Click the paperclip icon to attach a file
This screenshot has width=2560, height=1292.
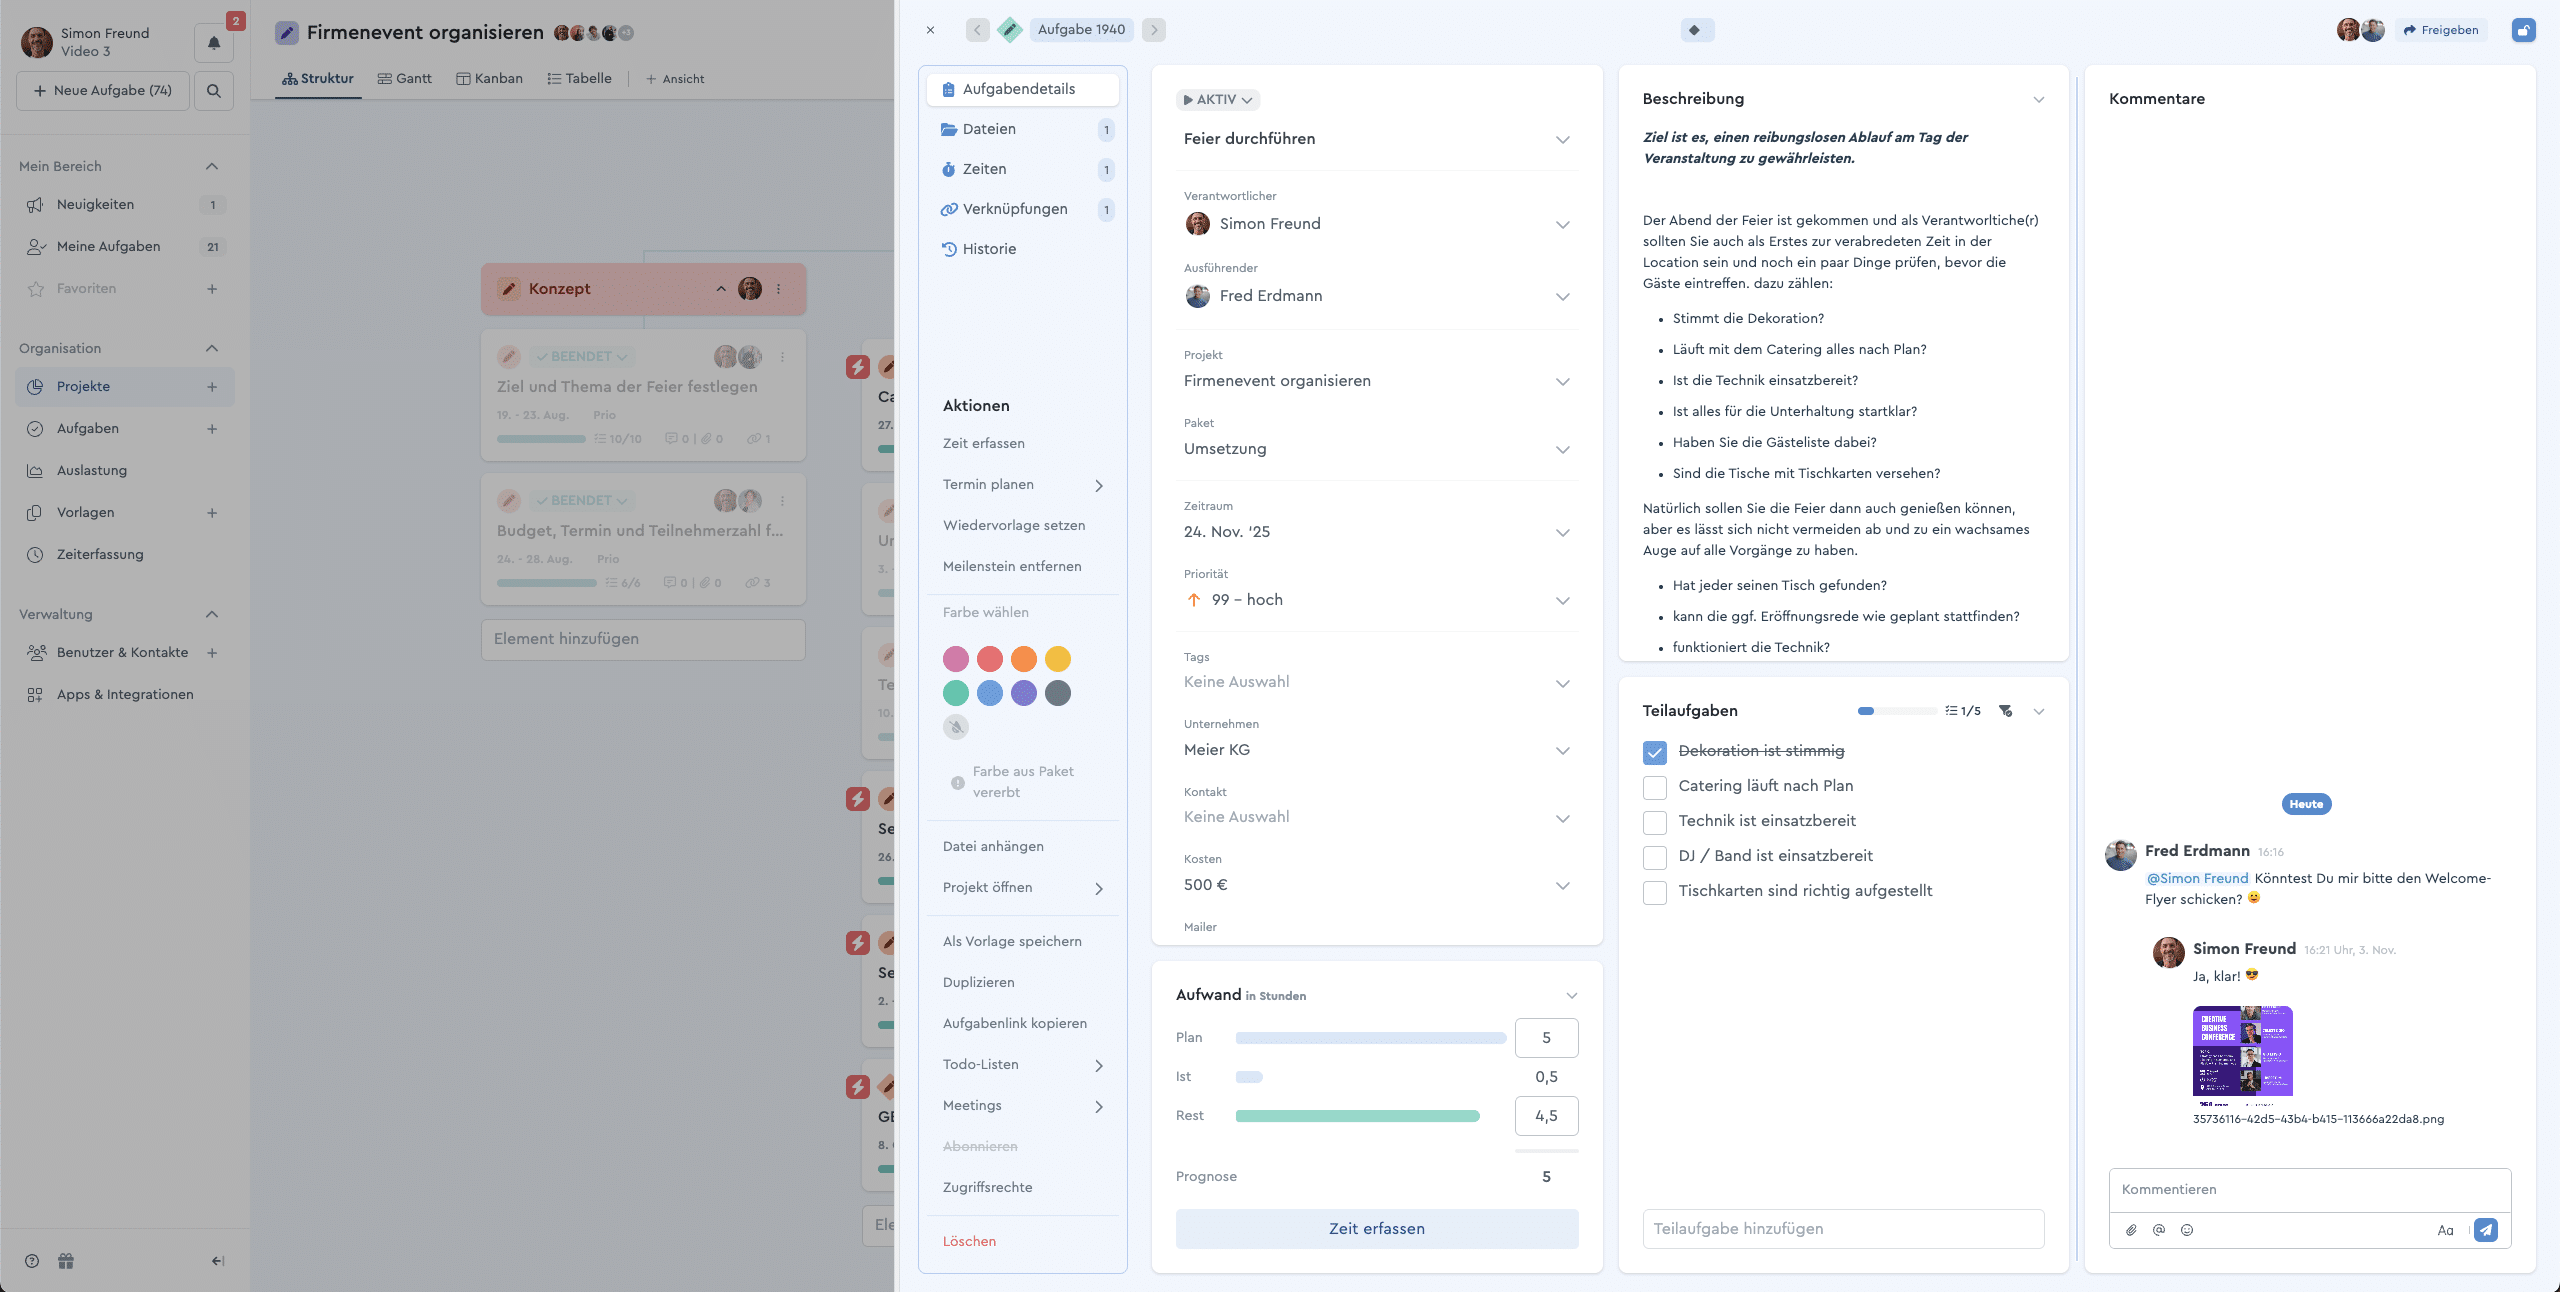pyautogui.click(x=2131, y=1230)
